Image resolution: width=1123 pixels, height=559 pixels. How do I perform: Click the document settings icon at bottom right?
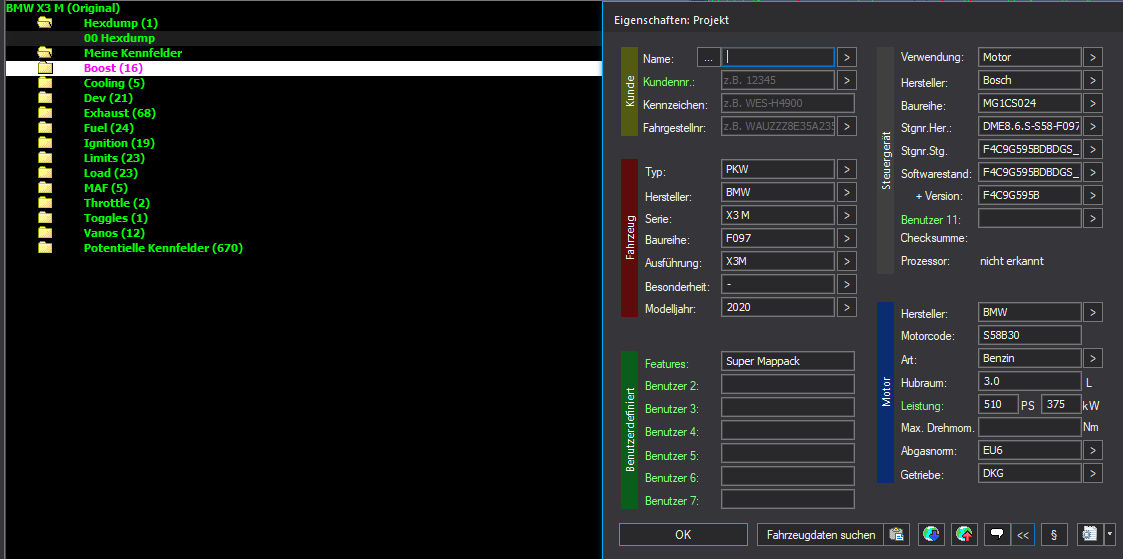(x=1090, y=534)
